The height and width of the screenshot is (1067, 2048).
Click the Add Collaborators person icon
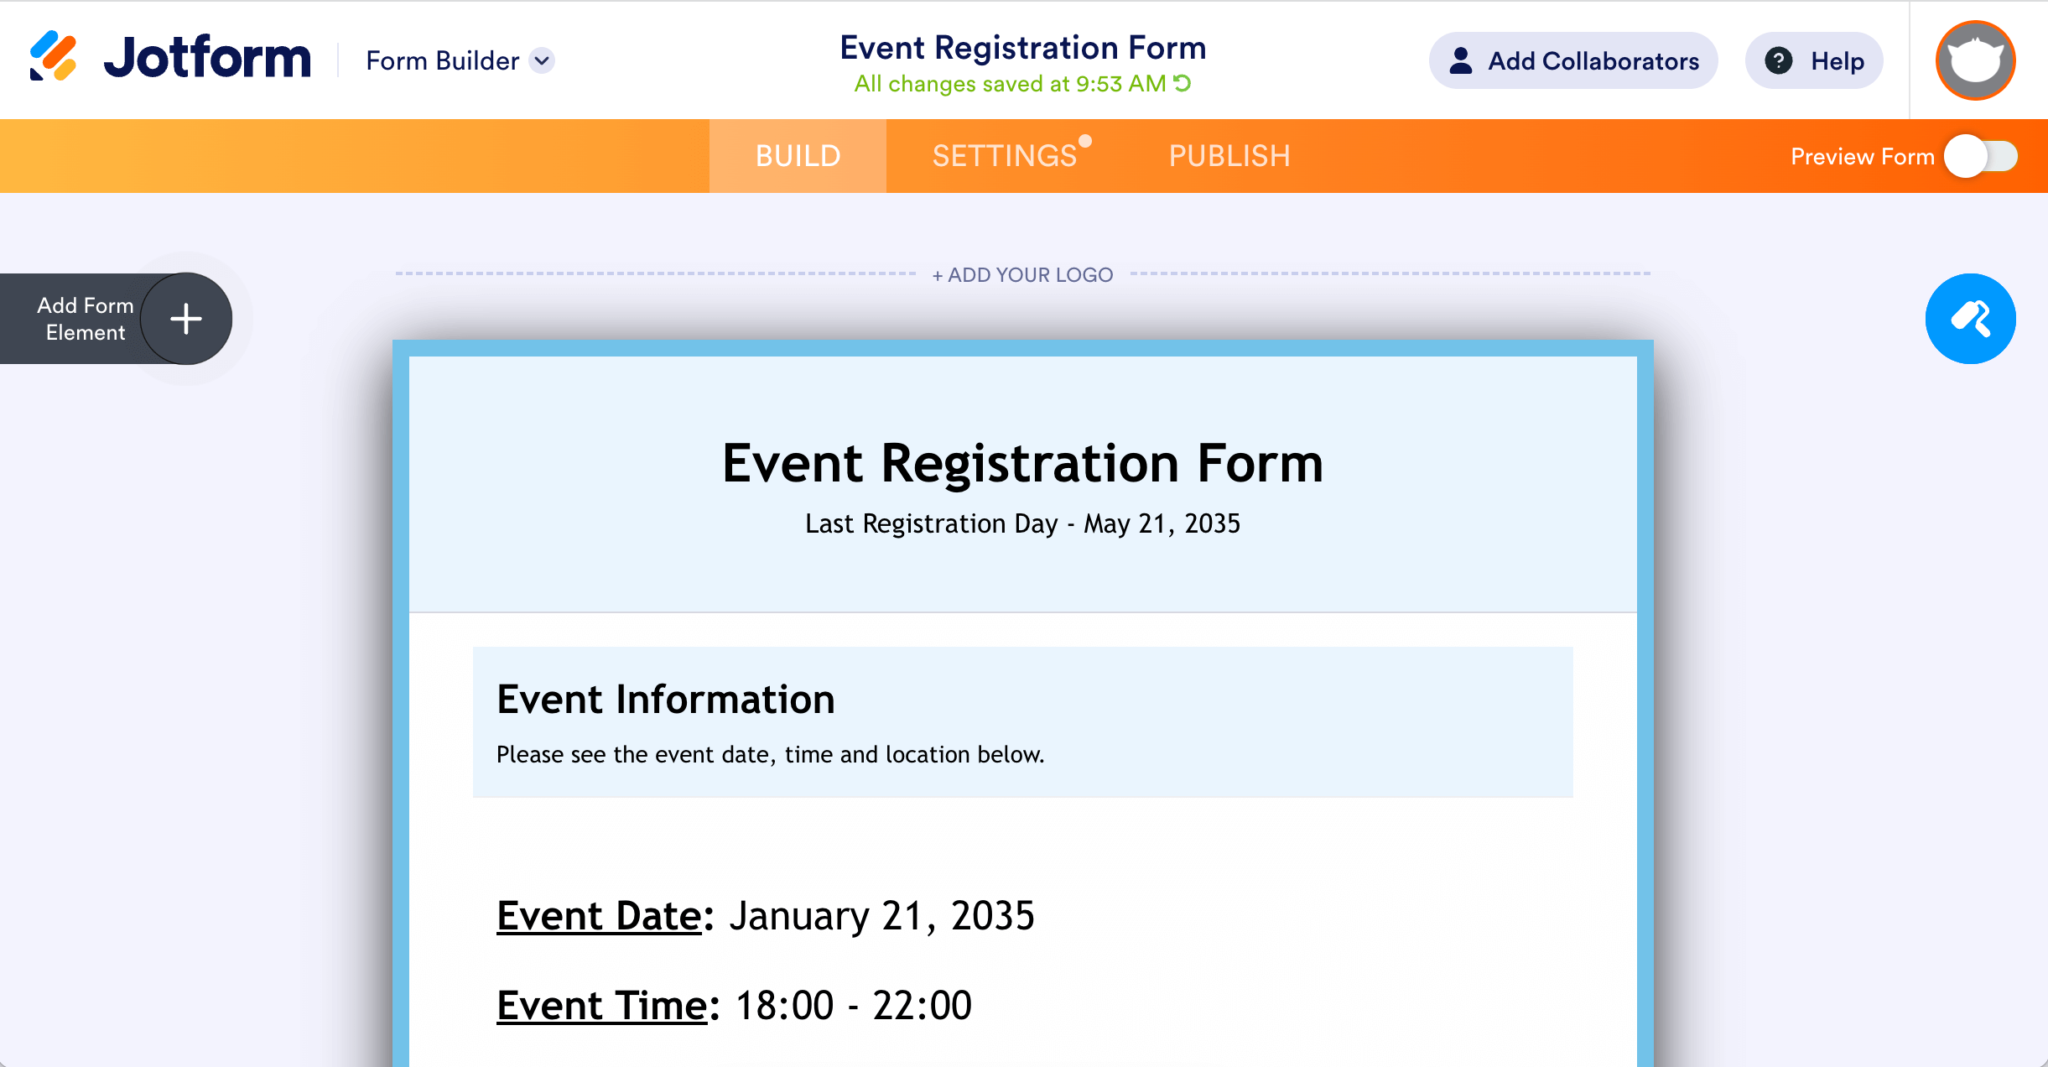(1460, 60)
